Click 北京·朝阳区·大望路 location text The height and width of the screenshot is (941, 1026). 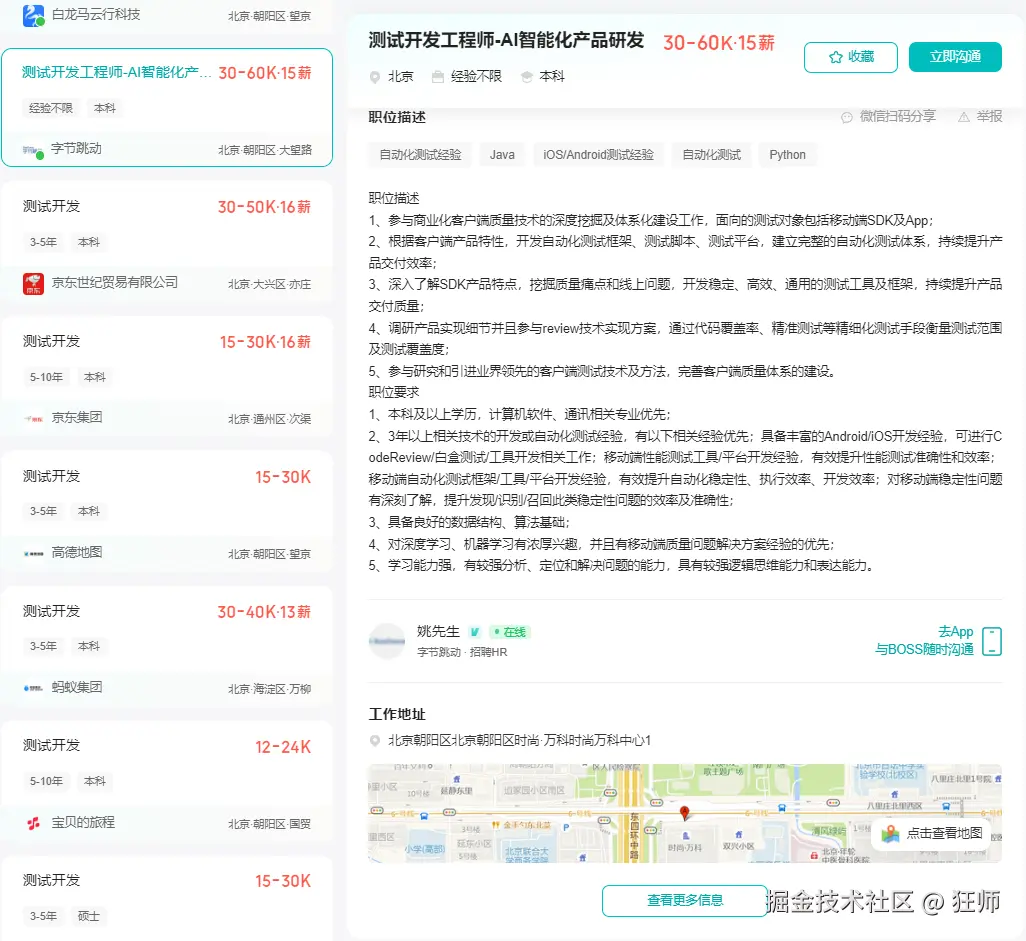[264, 151]
